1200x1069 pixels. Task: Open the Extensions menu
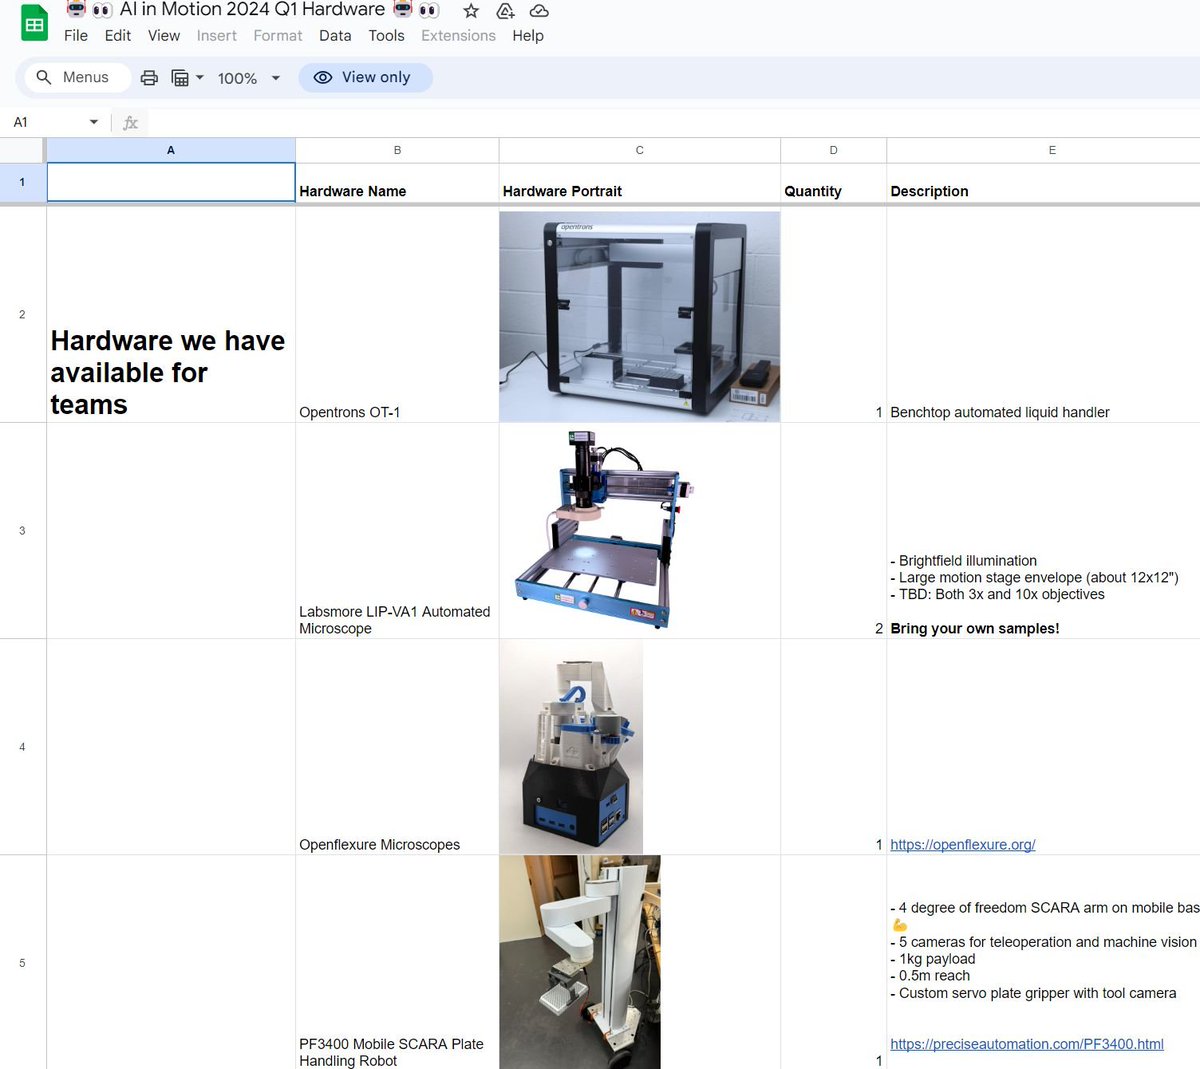pyautogui.click(x=458, y=35)
